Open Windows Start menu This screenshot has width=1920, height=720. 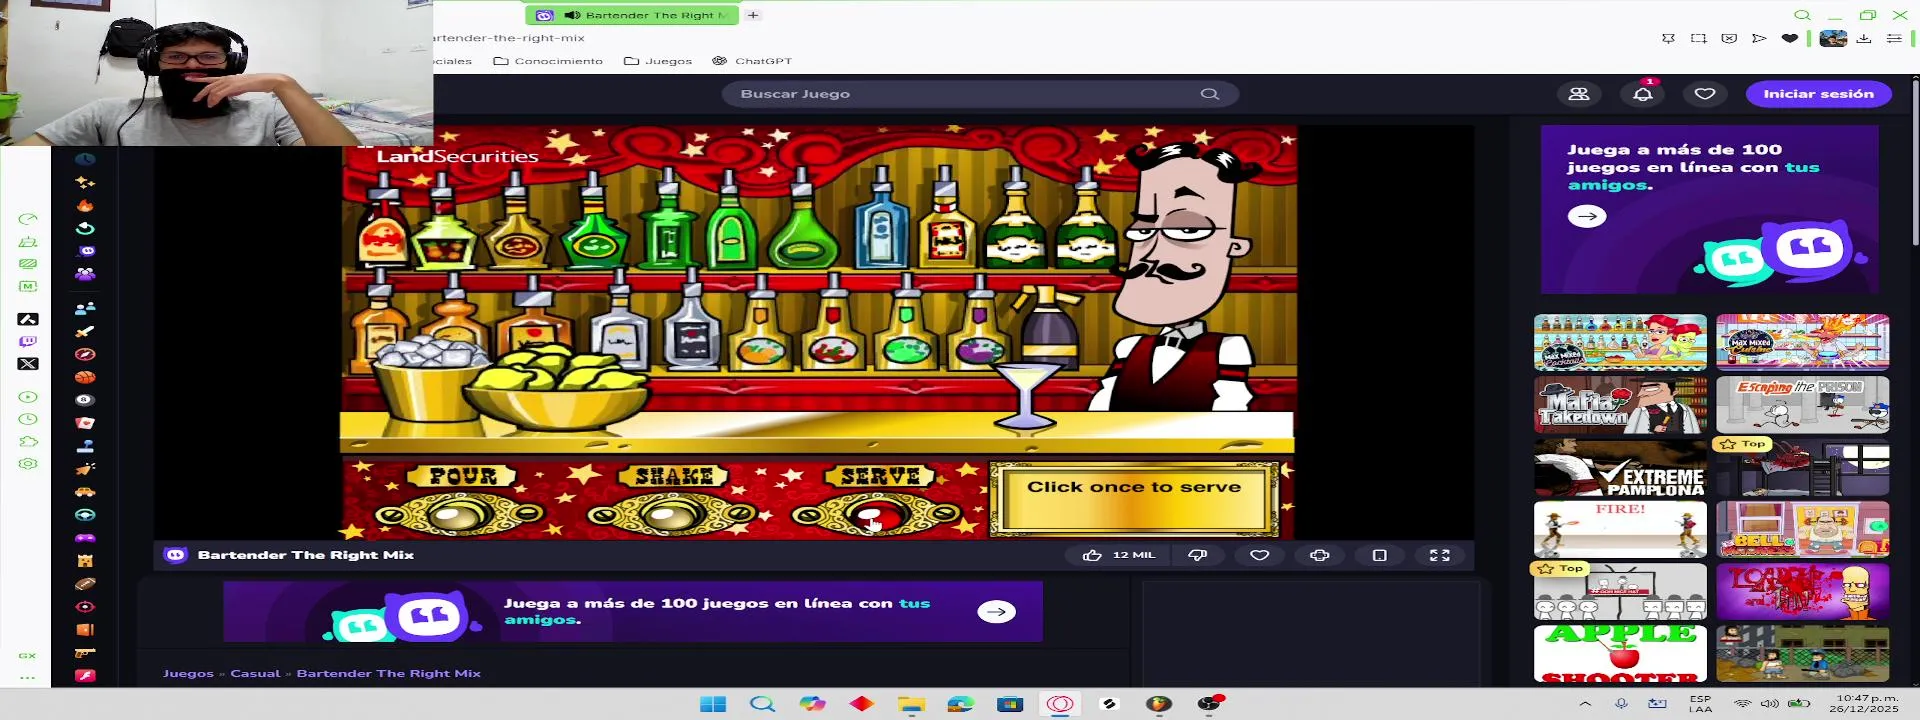point(713,704)
